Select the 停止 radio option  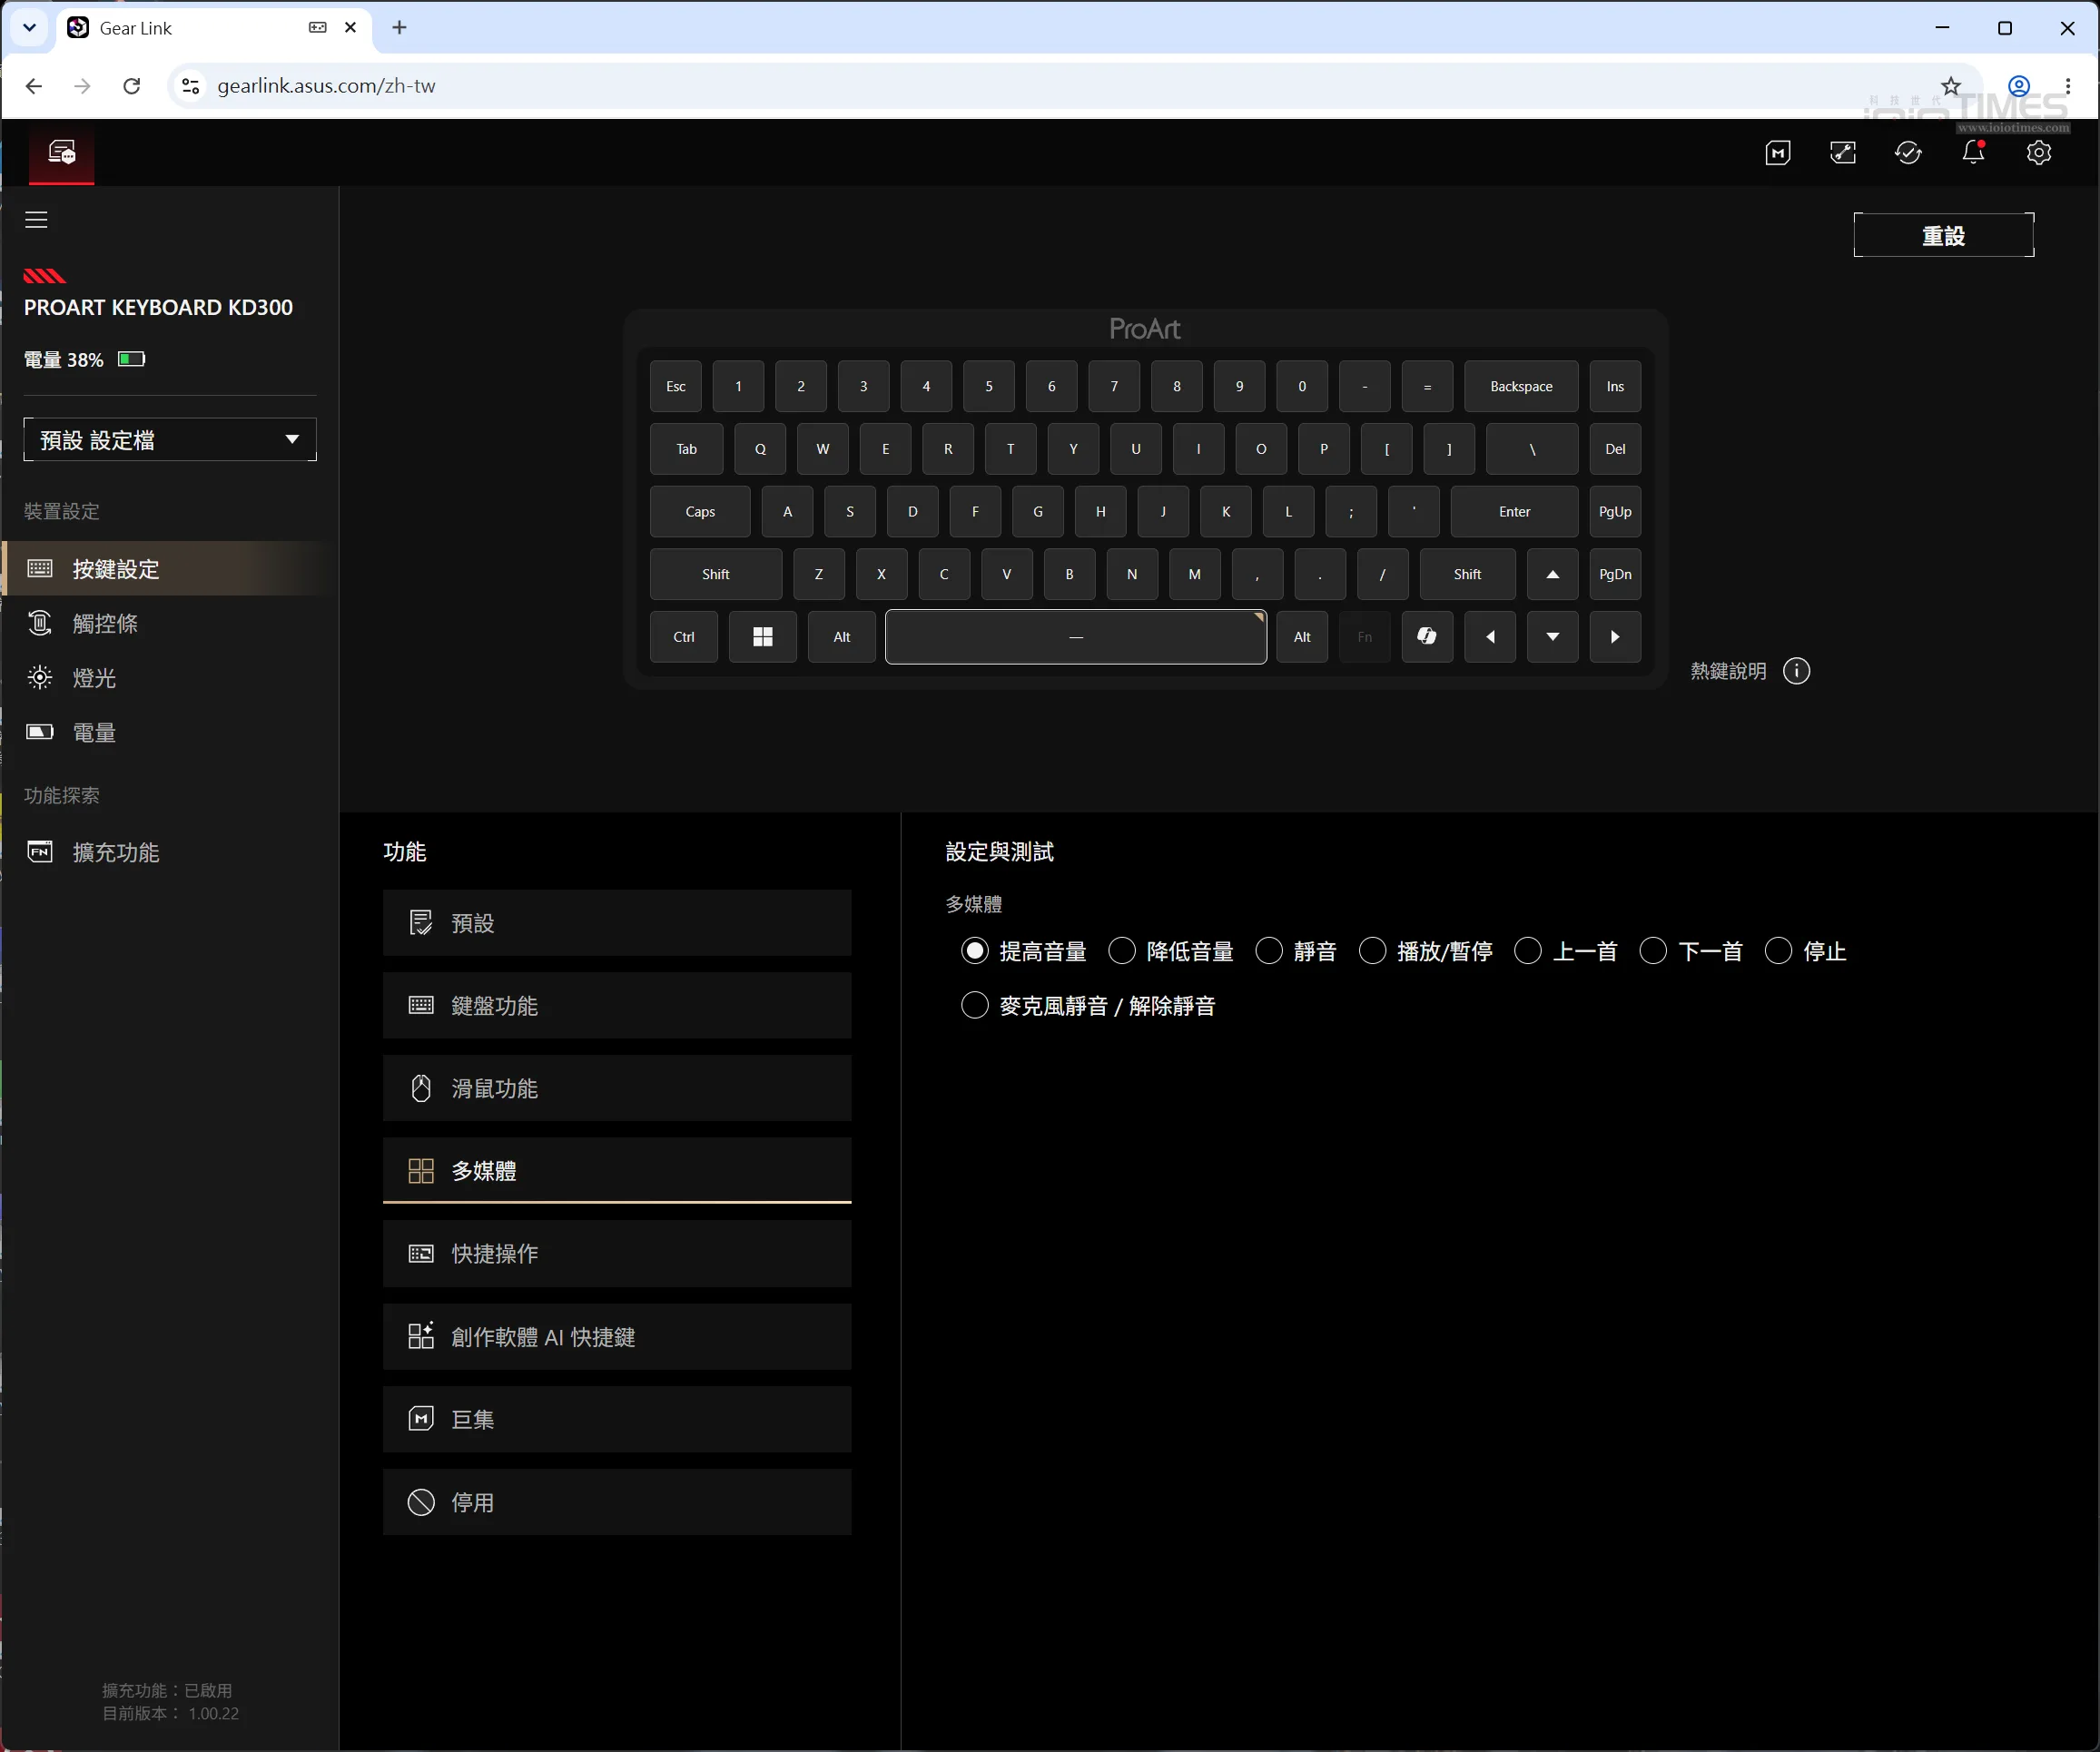(1778, 951)
